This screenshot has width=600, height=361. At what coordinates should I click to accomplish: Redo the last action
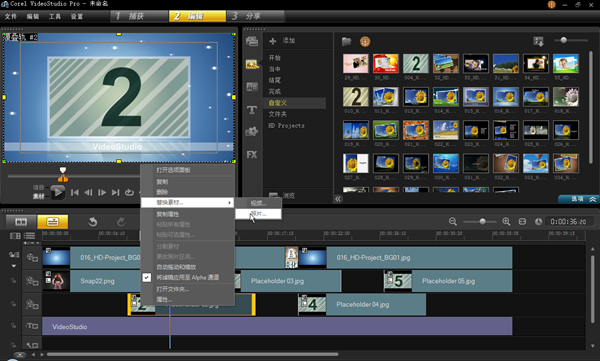click(121, 222)
